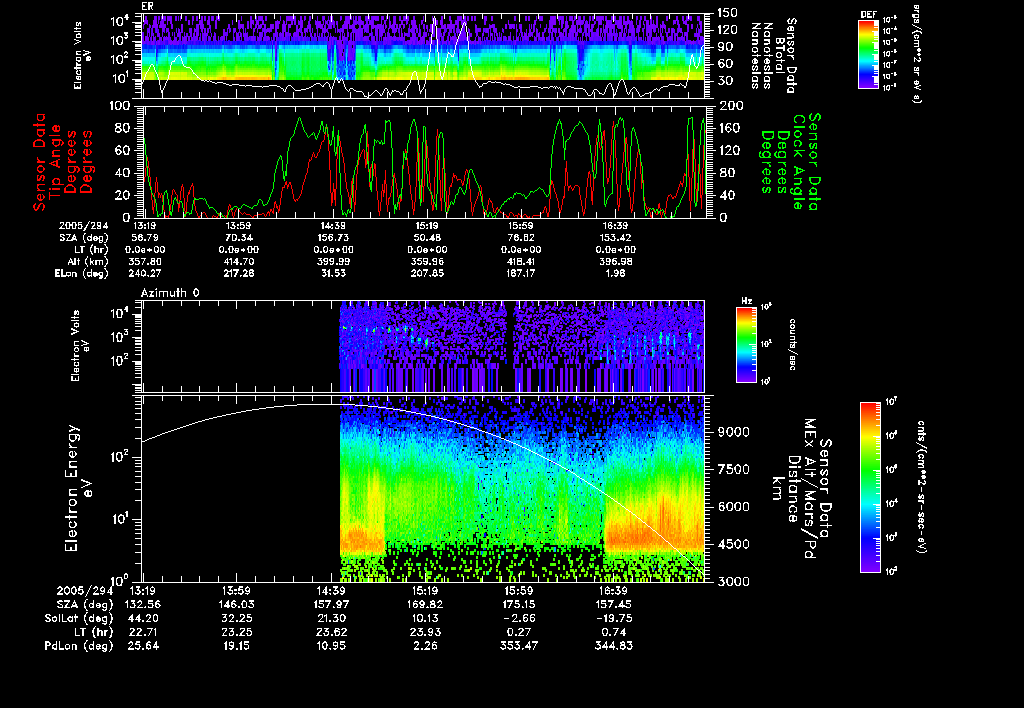Click the cnts/(cm**2-sr-sec-eV) color scale bar

(x=870, y=487)
